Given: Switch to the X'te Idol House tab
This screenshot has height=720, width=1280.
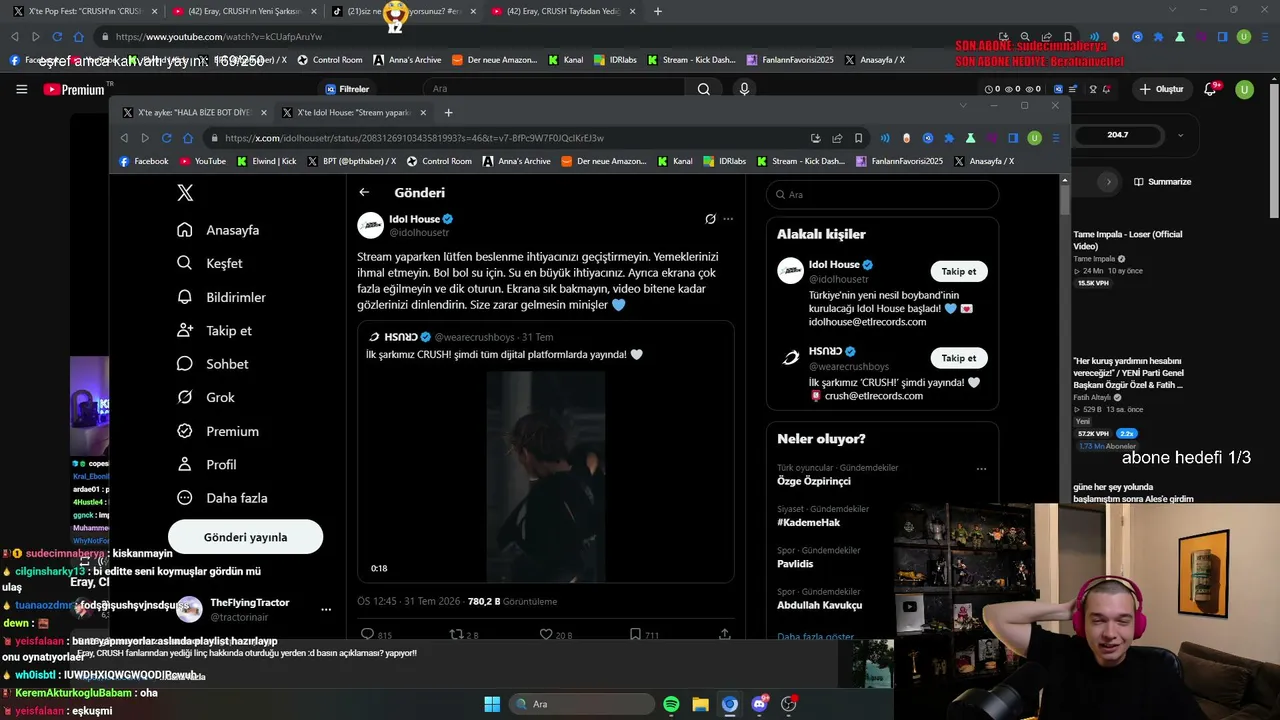Looking at the screenshot, I should (x=355, y=112).
